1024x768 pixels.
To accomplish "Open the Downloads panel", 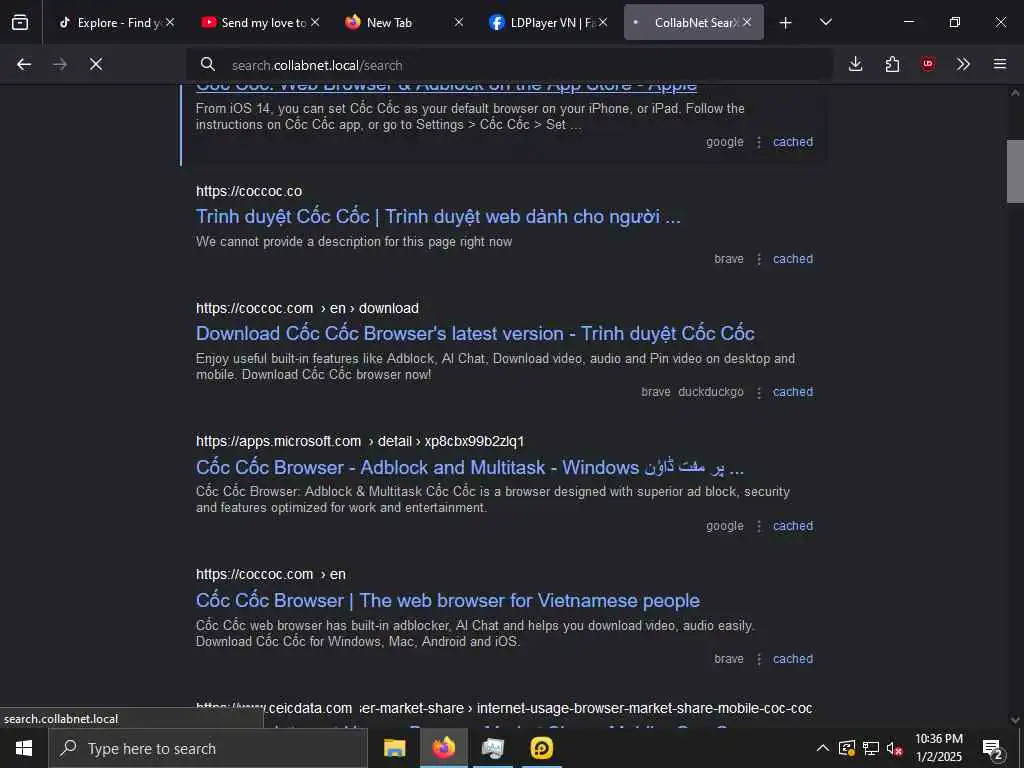I will pyautogui.click(x=856, y=64).
